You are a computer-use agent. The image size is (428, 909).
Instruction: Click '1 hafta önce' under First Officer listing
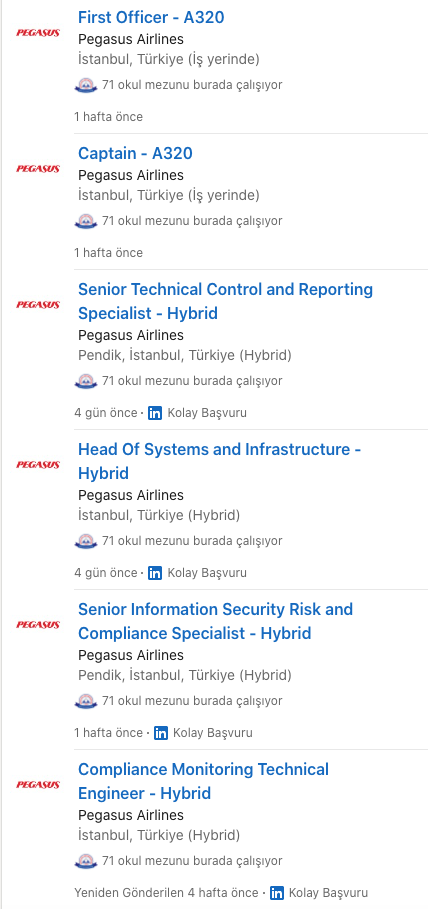coord(108,117)
